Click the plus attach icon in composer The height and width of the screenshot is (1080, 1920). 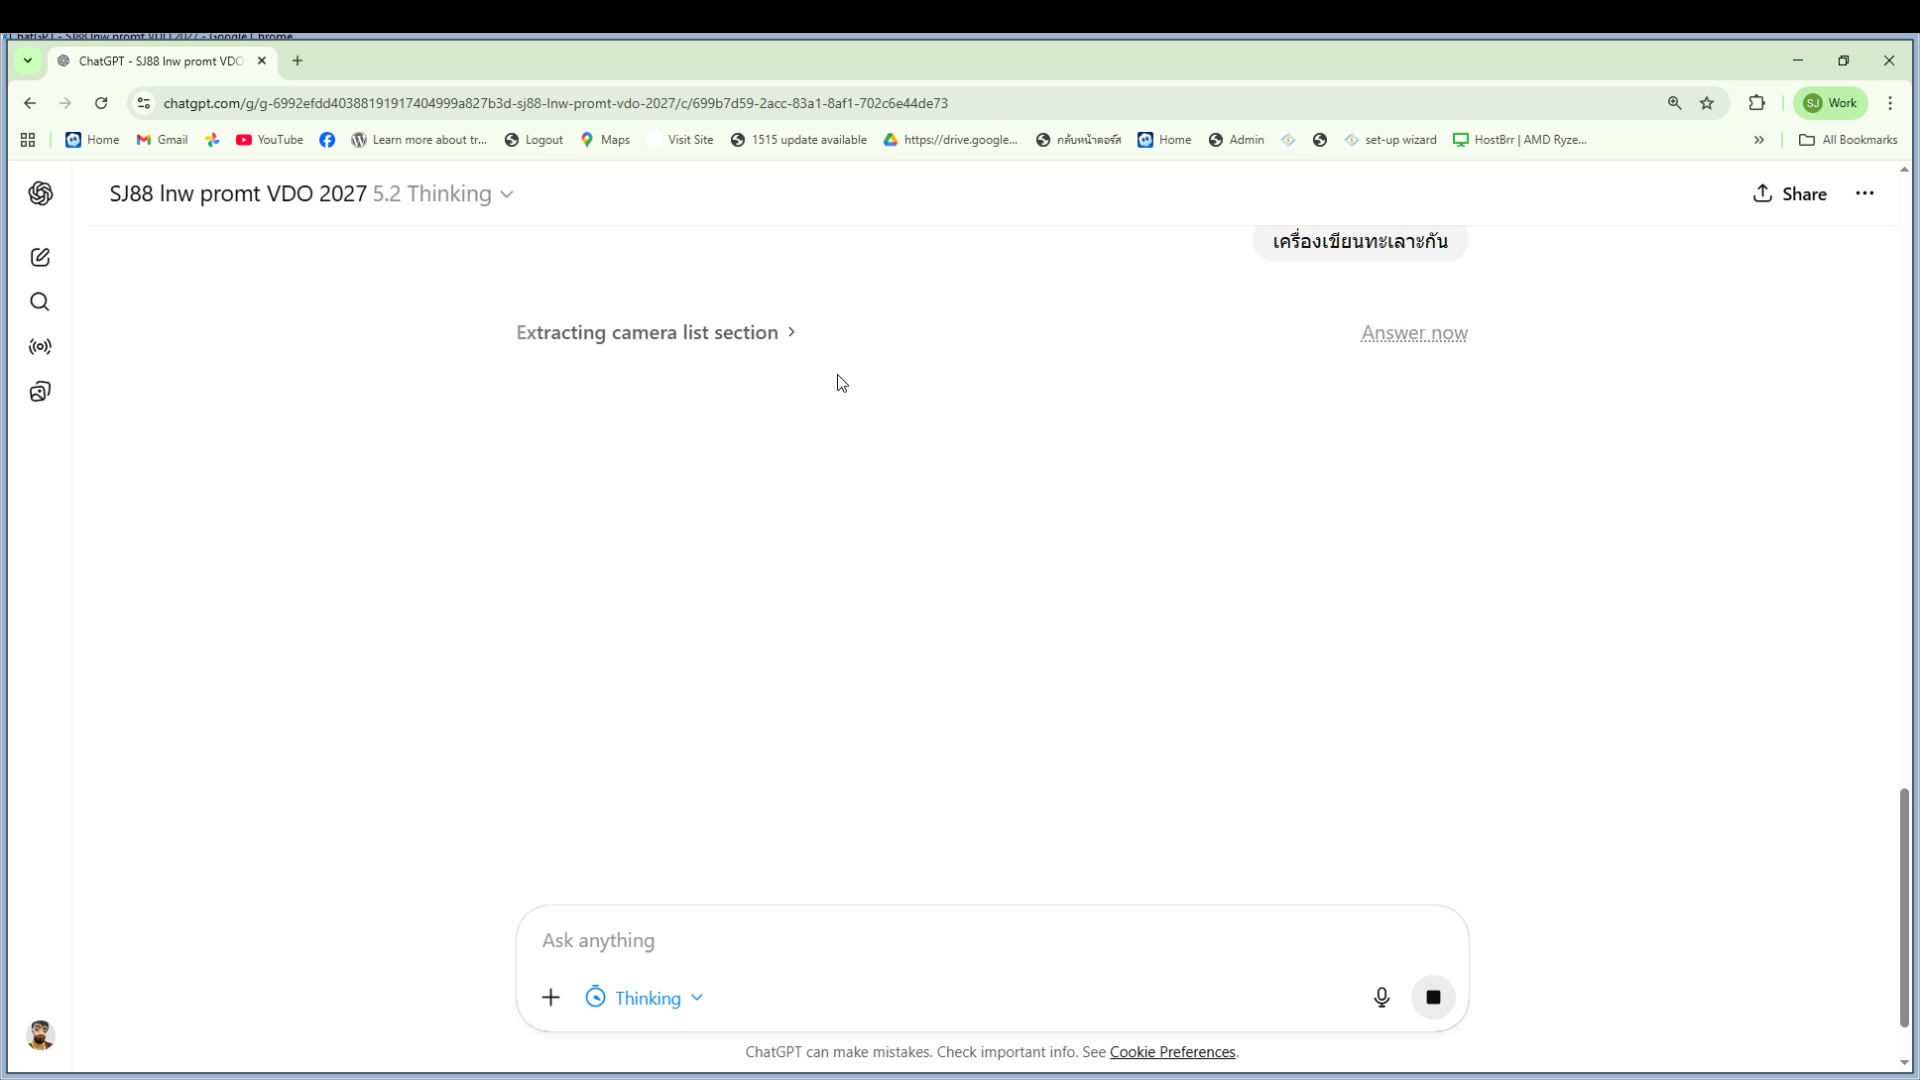click(551, 997)
